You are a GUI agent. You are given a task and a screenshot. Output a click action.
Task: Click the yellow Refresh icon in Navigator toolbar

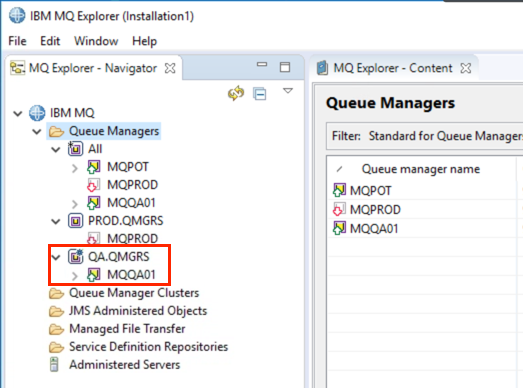tap(236, 93)
